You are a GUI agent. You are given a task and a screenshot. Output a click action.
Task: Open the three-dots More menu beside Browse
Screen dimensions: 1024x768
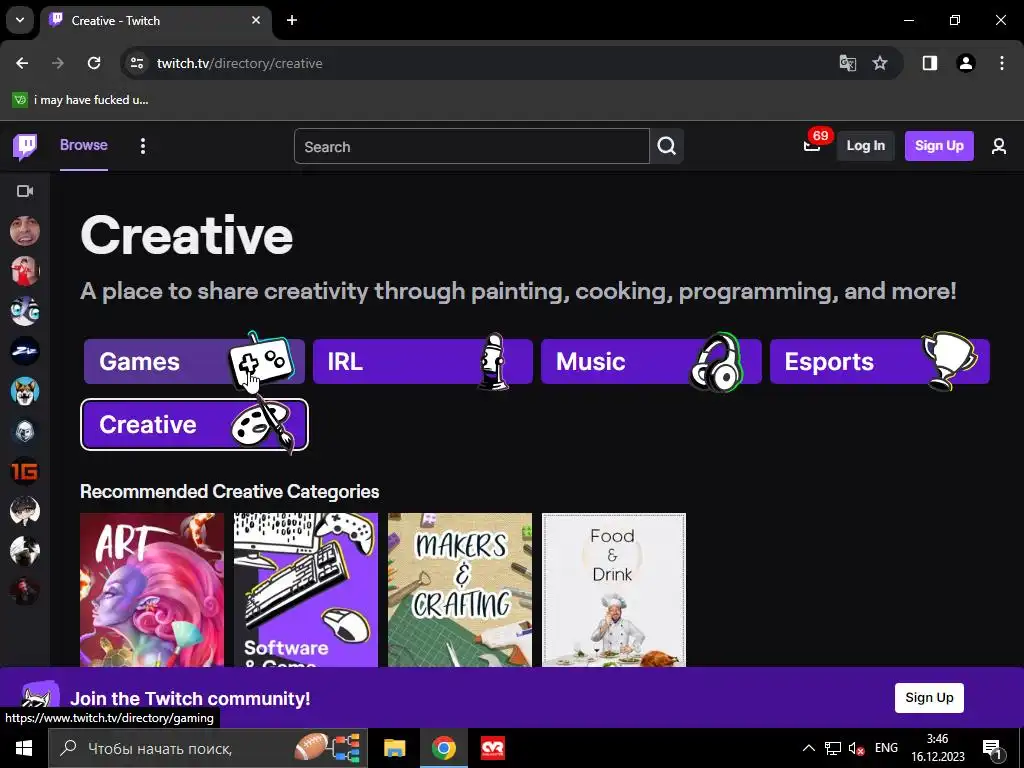coord(143,146)
